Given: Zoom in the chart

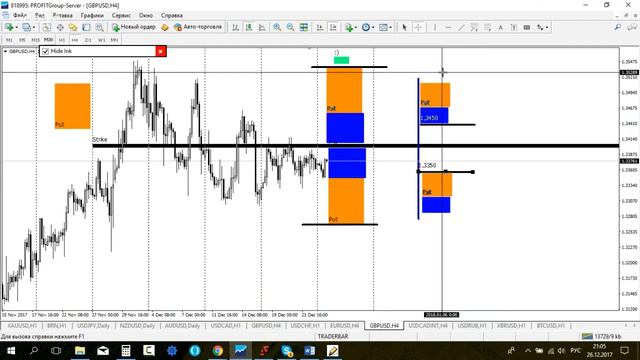Looking at the screenshot, I should coord(277,27).
